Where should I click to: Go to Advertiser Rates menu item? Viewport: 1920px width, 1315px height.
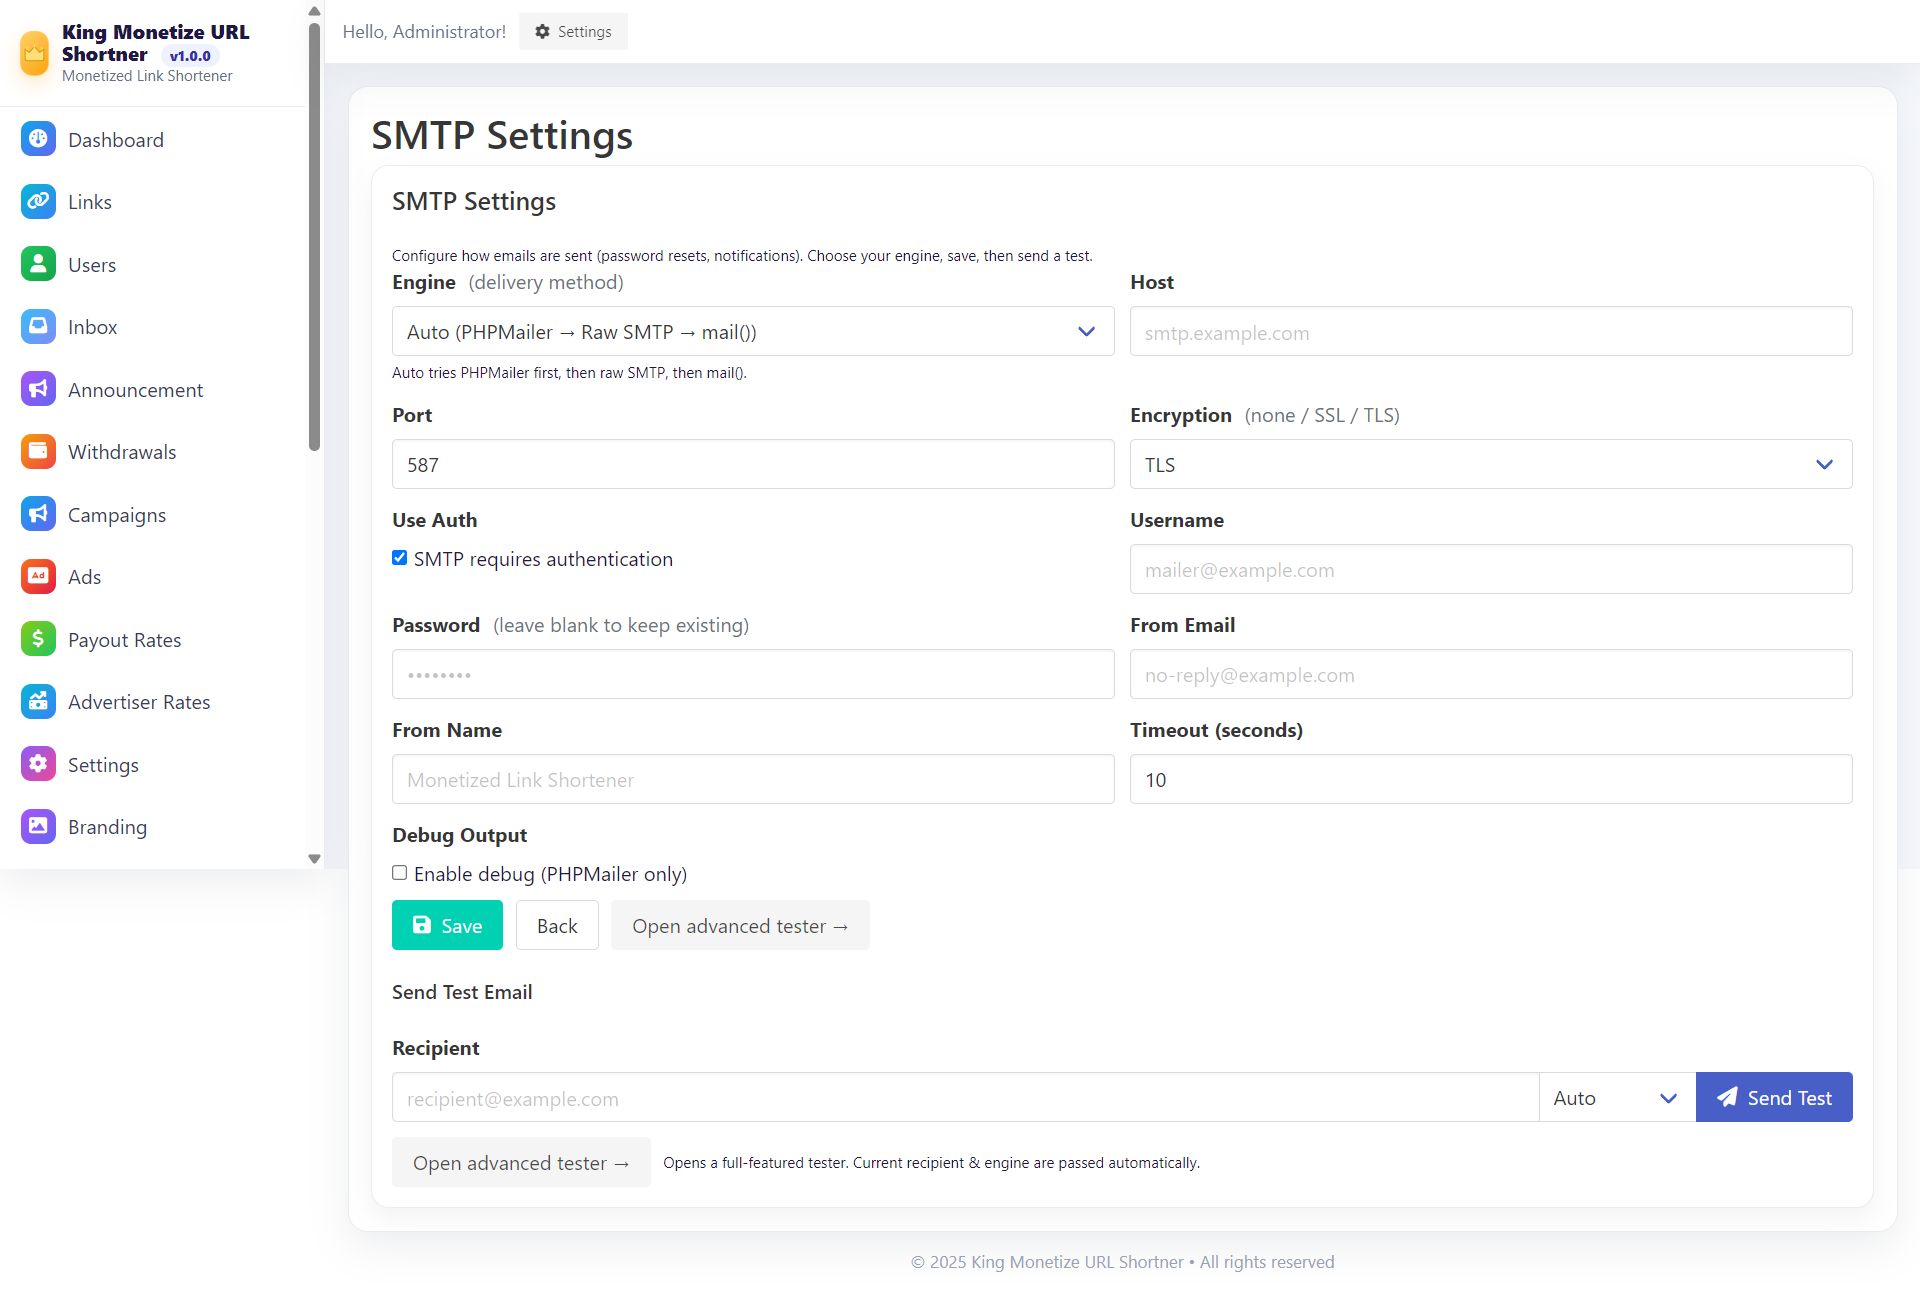139,702
